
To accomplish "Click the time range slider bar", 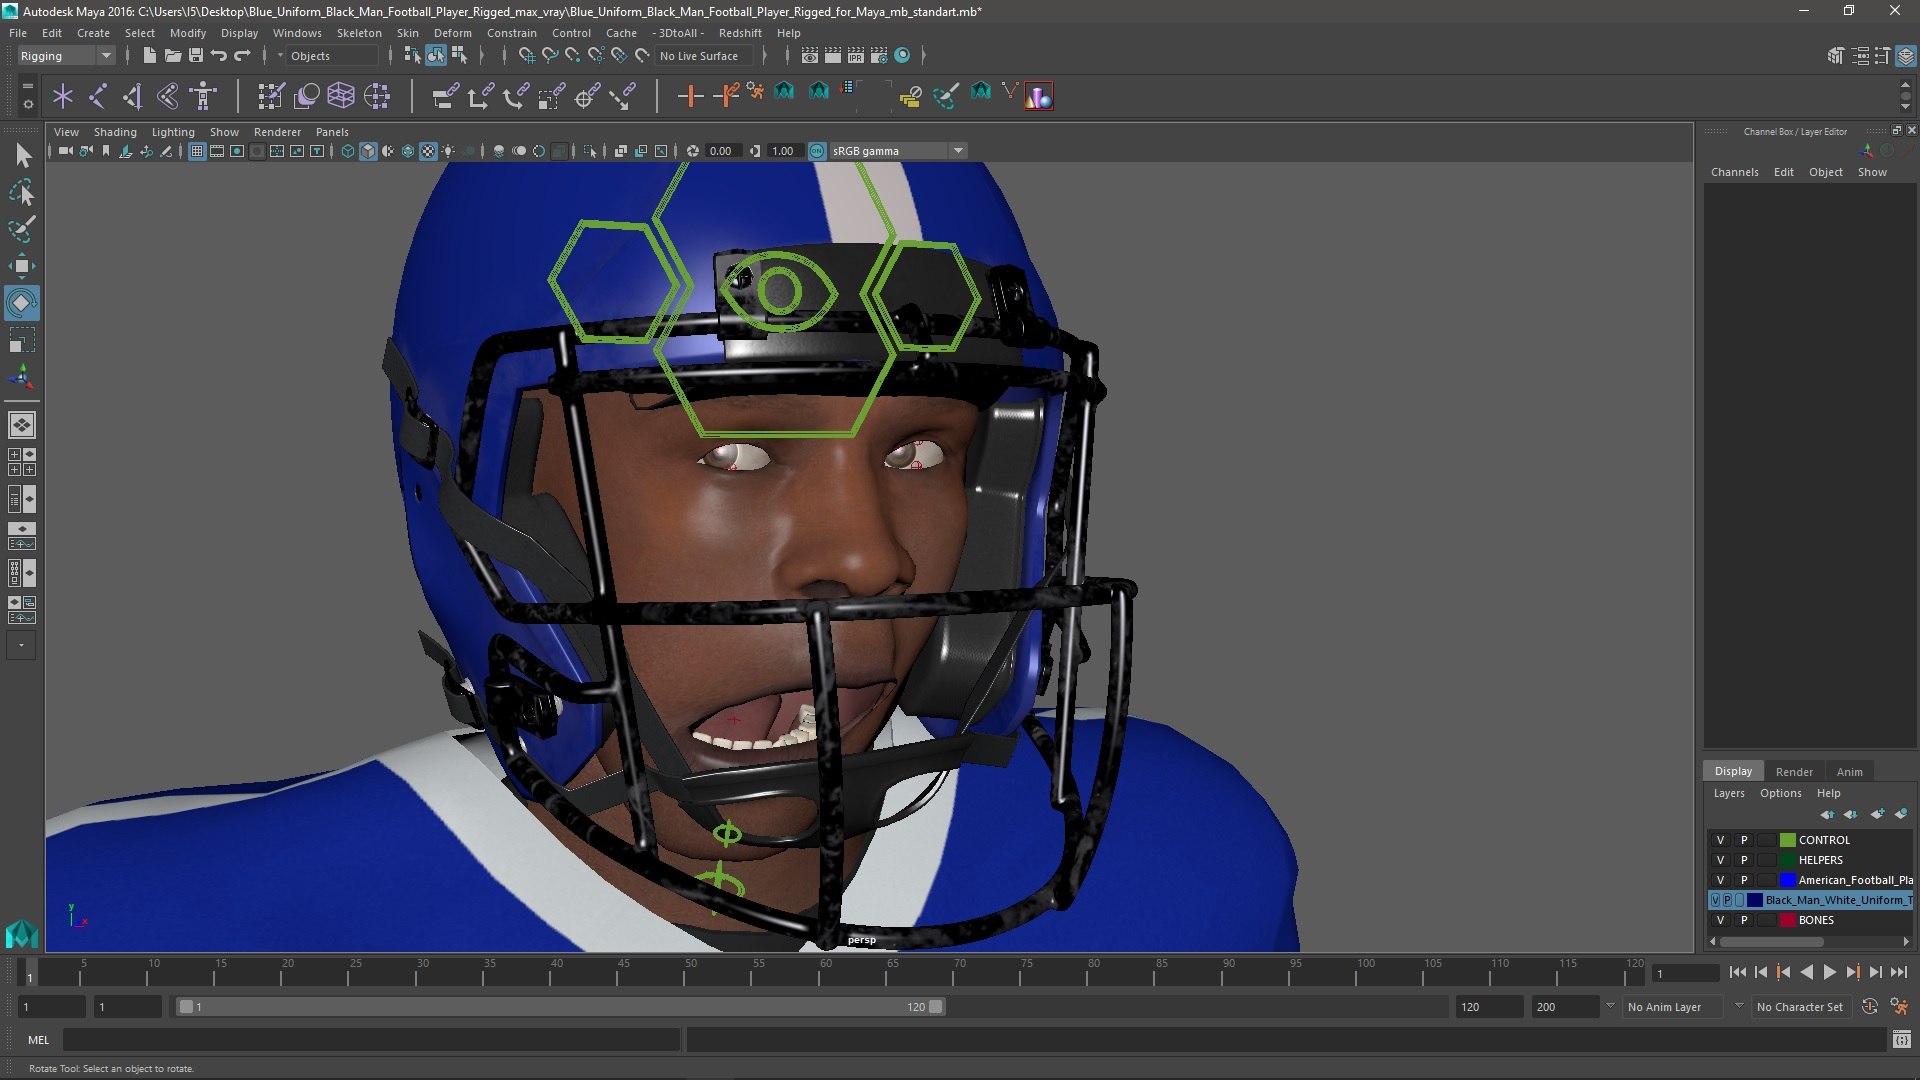I will pyautogui.click(x=560, y=1007).
